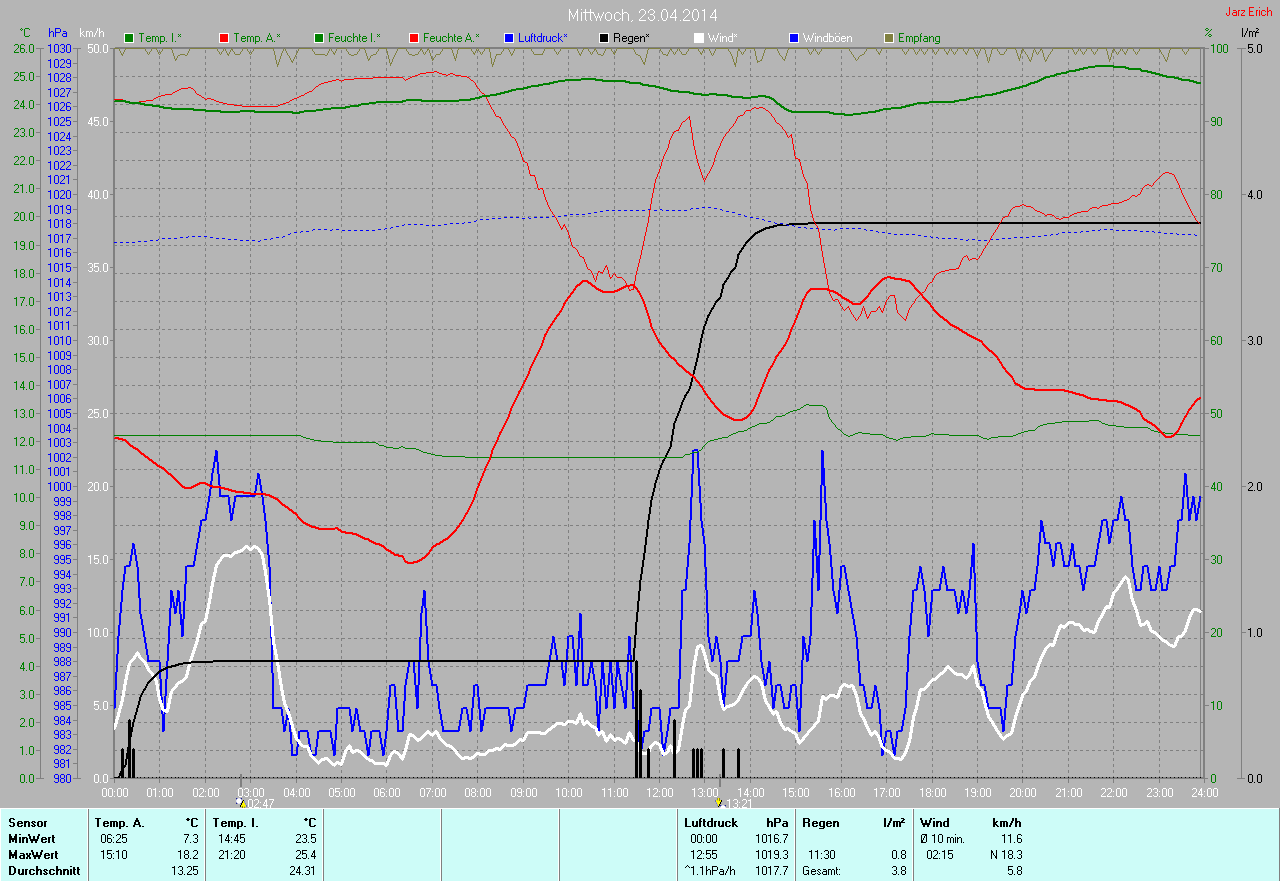Click the green Temp. I. legend swatch
This screenshot has width=1280, height=881.
point(129,38)
